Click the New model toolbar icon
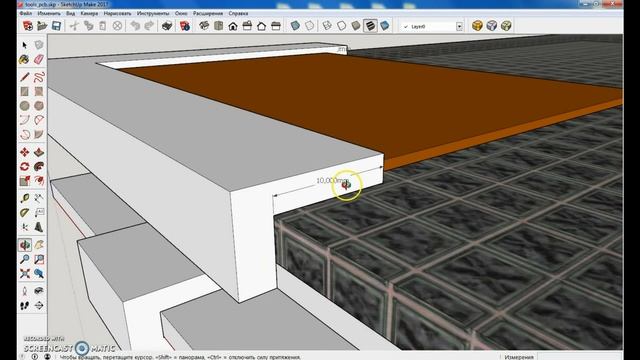 pyautogui.click(x=28, y=26)
